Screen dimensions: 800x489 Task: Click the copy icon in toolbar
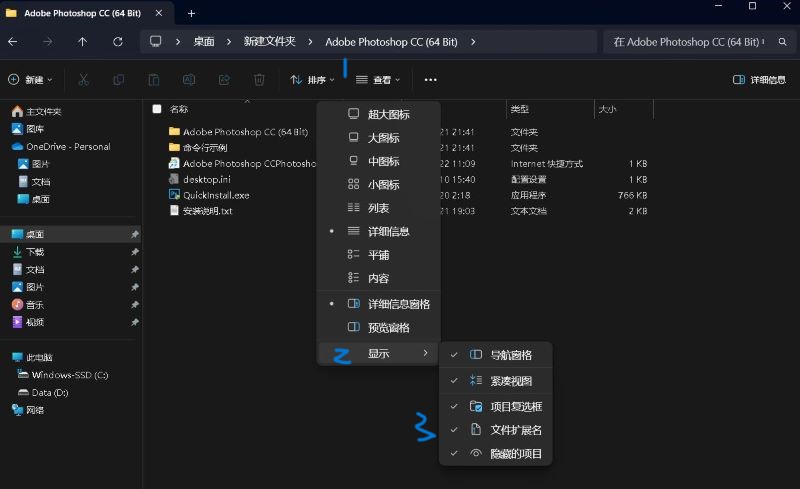point(119,80)
